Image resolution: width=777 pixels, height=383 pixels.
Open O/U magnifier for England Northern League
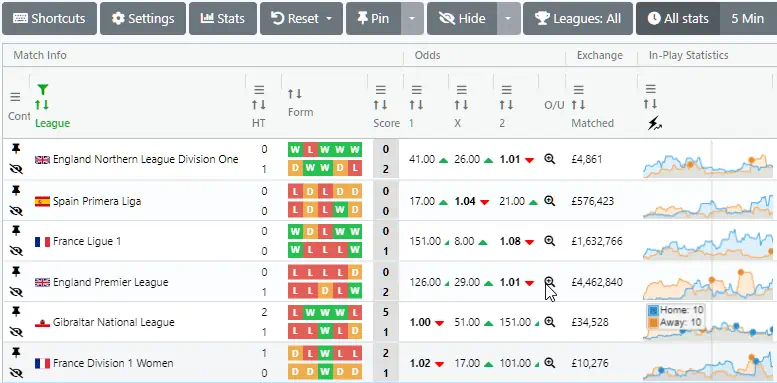pos(549,159)
